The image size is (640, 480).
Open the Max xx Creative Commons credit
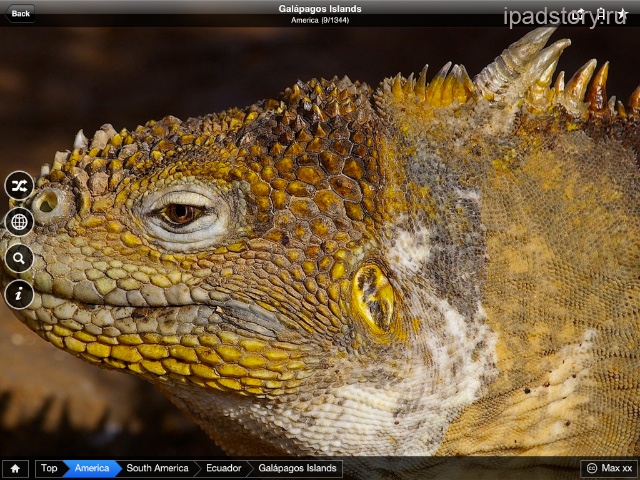609,468
